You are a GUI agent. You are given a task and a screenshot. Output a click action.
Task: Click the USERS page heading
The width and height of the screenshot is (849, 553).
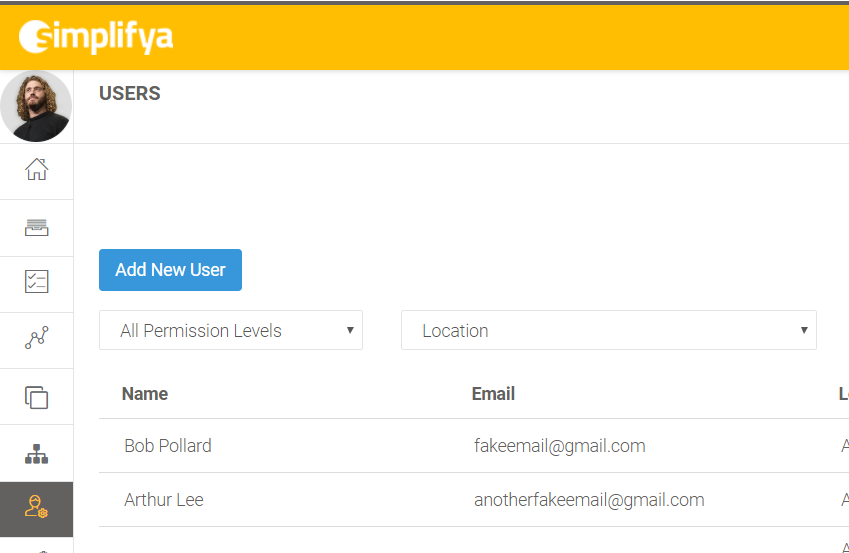(x=129, y=93)
